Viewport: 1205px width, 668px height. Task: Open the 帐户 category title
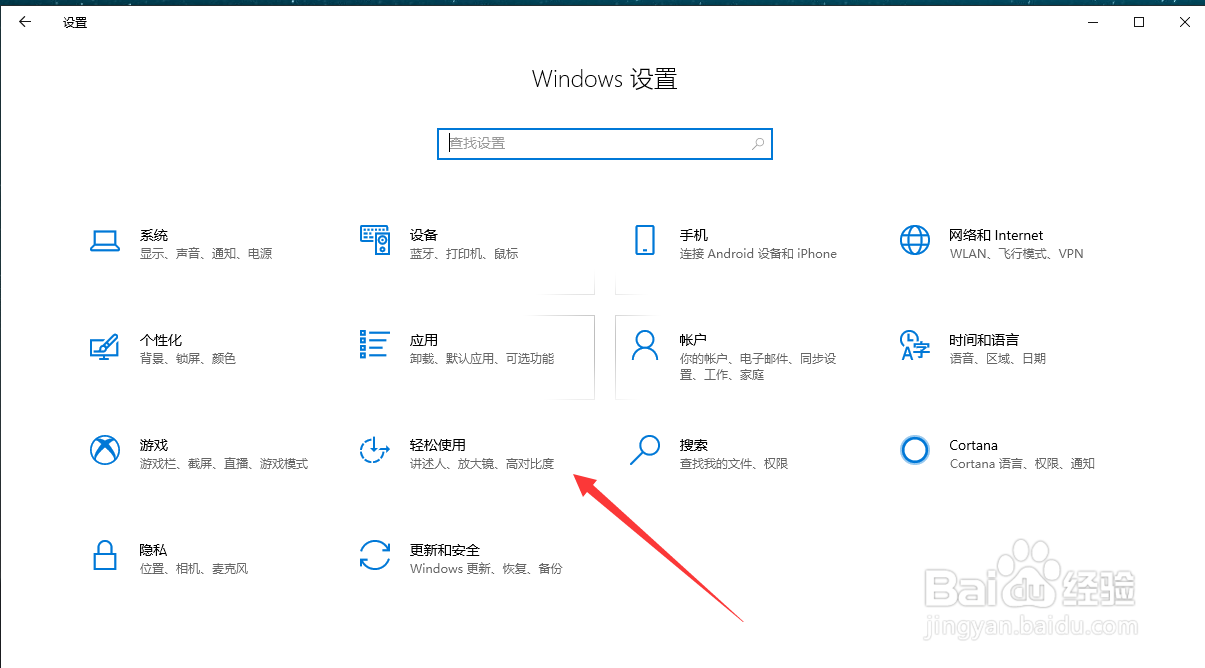click(x=694, y=340)
